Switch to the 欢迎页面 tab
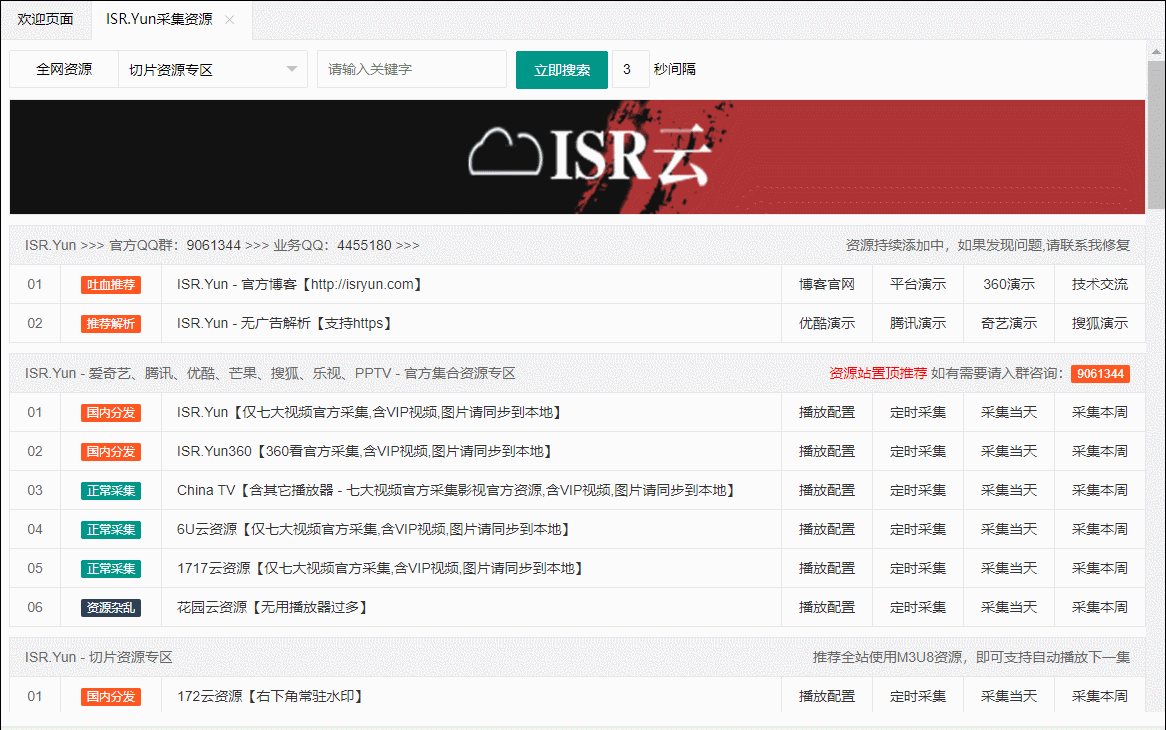 pyautogui.click(x=45, y=20)
